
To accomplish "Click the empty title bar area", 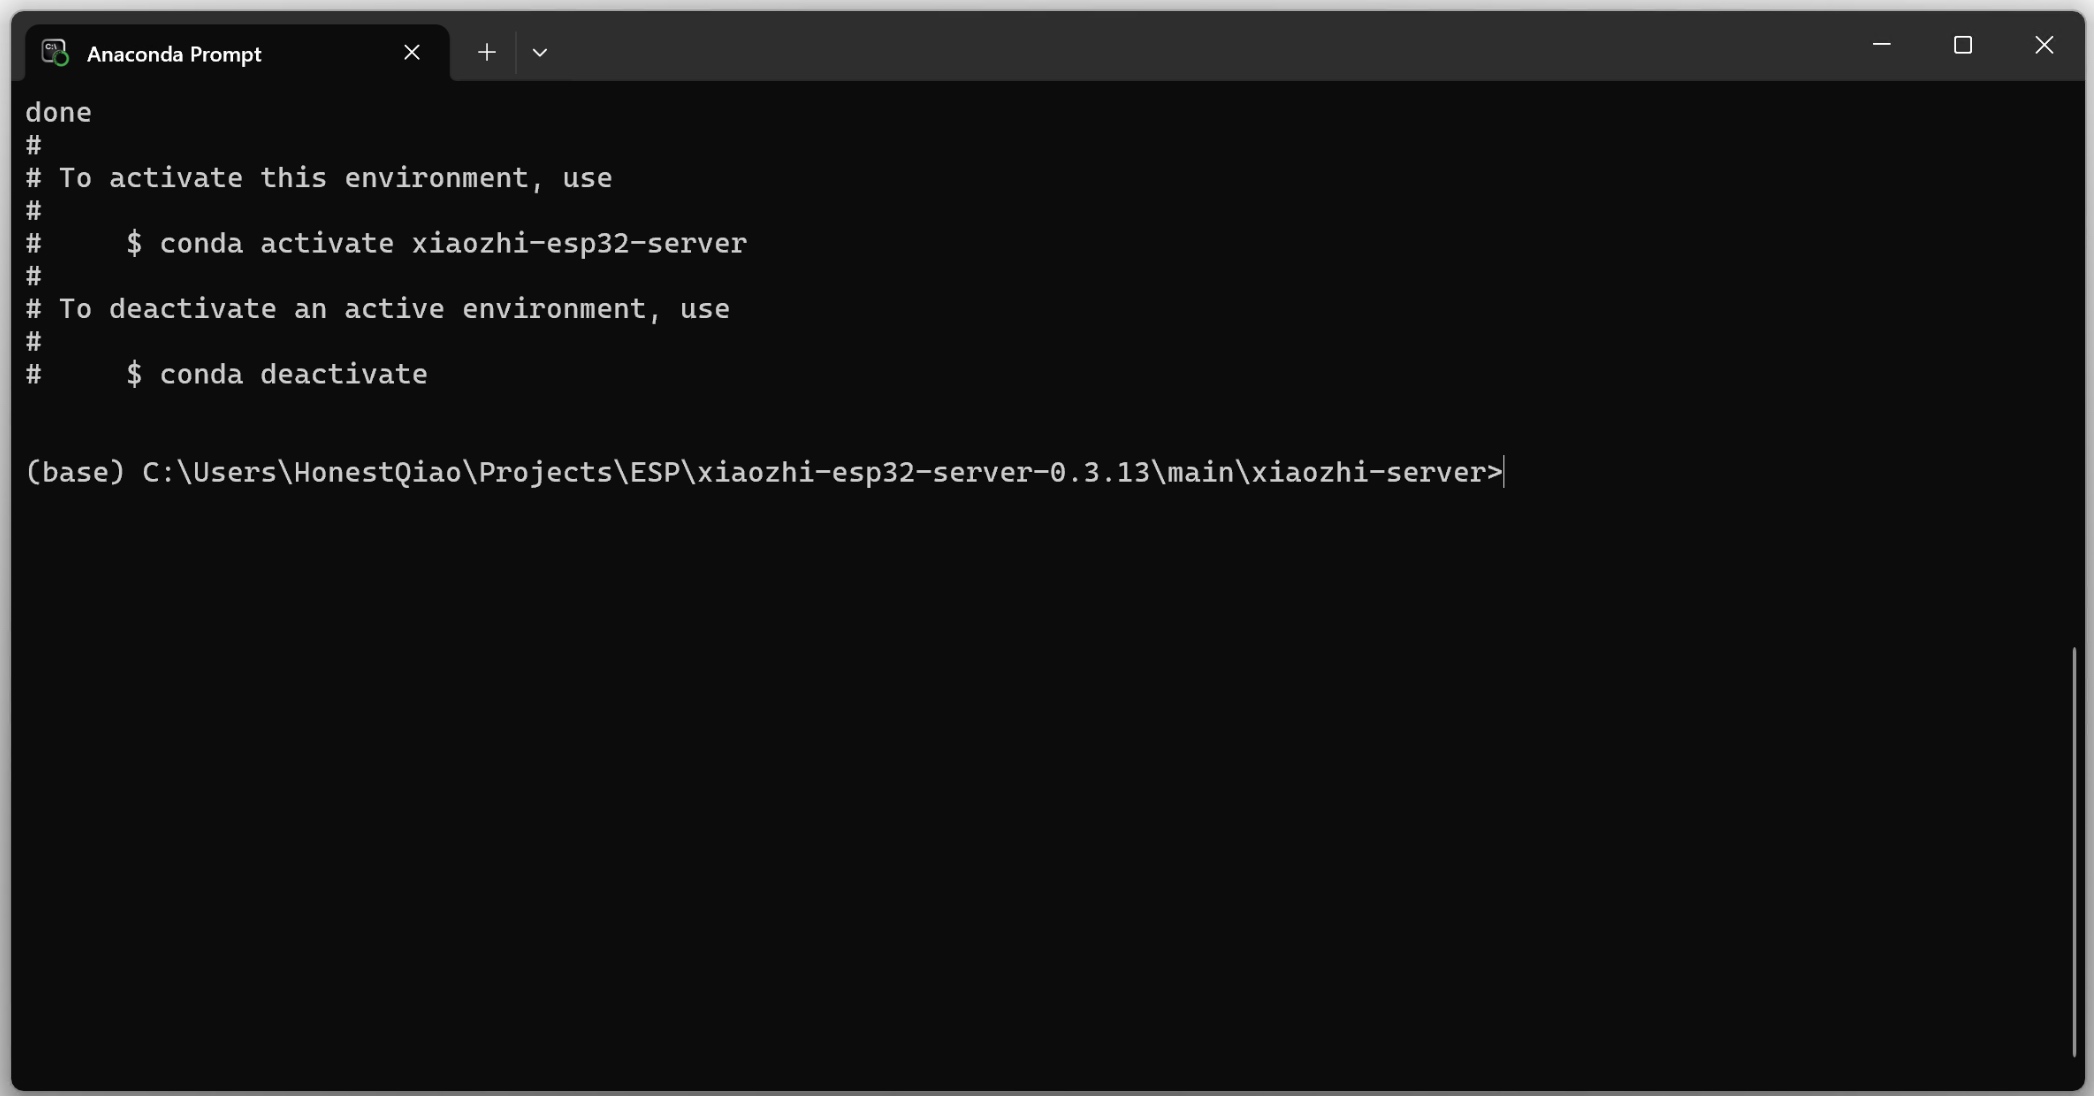I will pos(1200,46).
